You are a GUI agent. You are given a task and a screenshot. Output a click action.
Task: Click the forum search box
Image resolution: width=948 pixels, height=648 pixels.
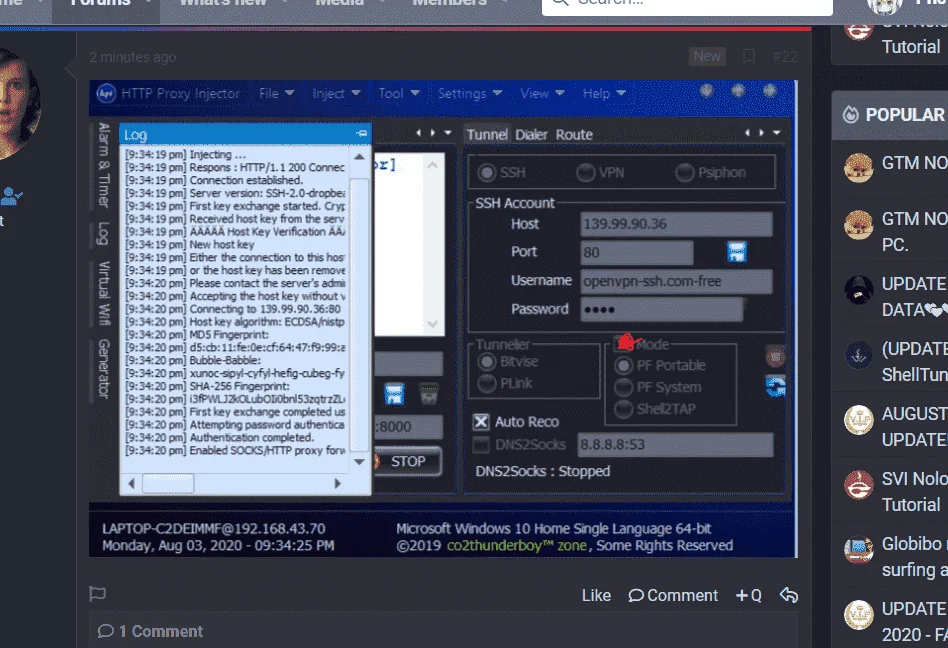[x=687, y=5]
